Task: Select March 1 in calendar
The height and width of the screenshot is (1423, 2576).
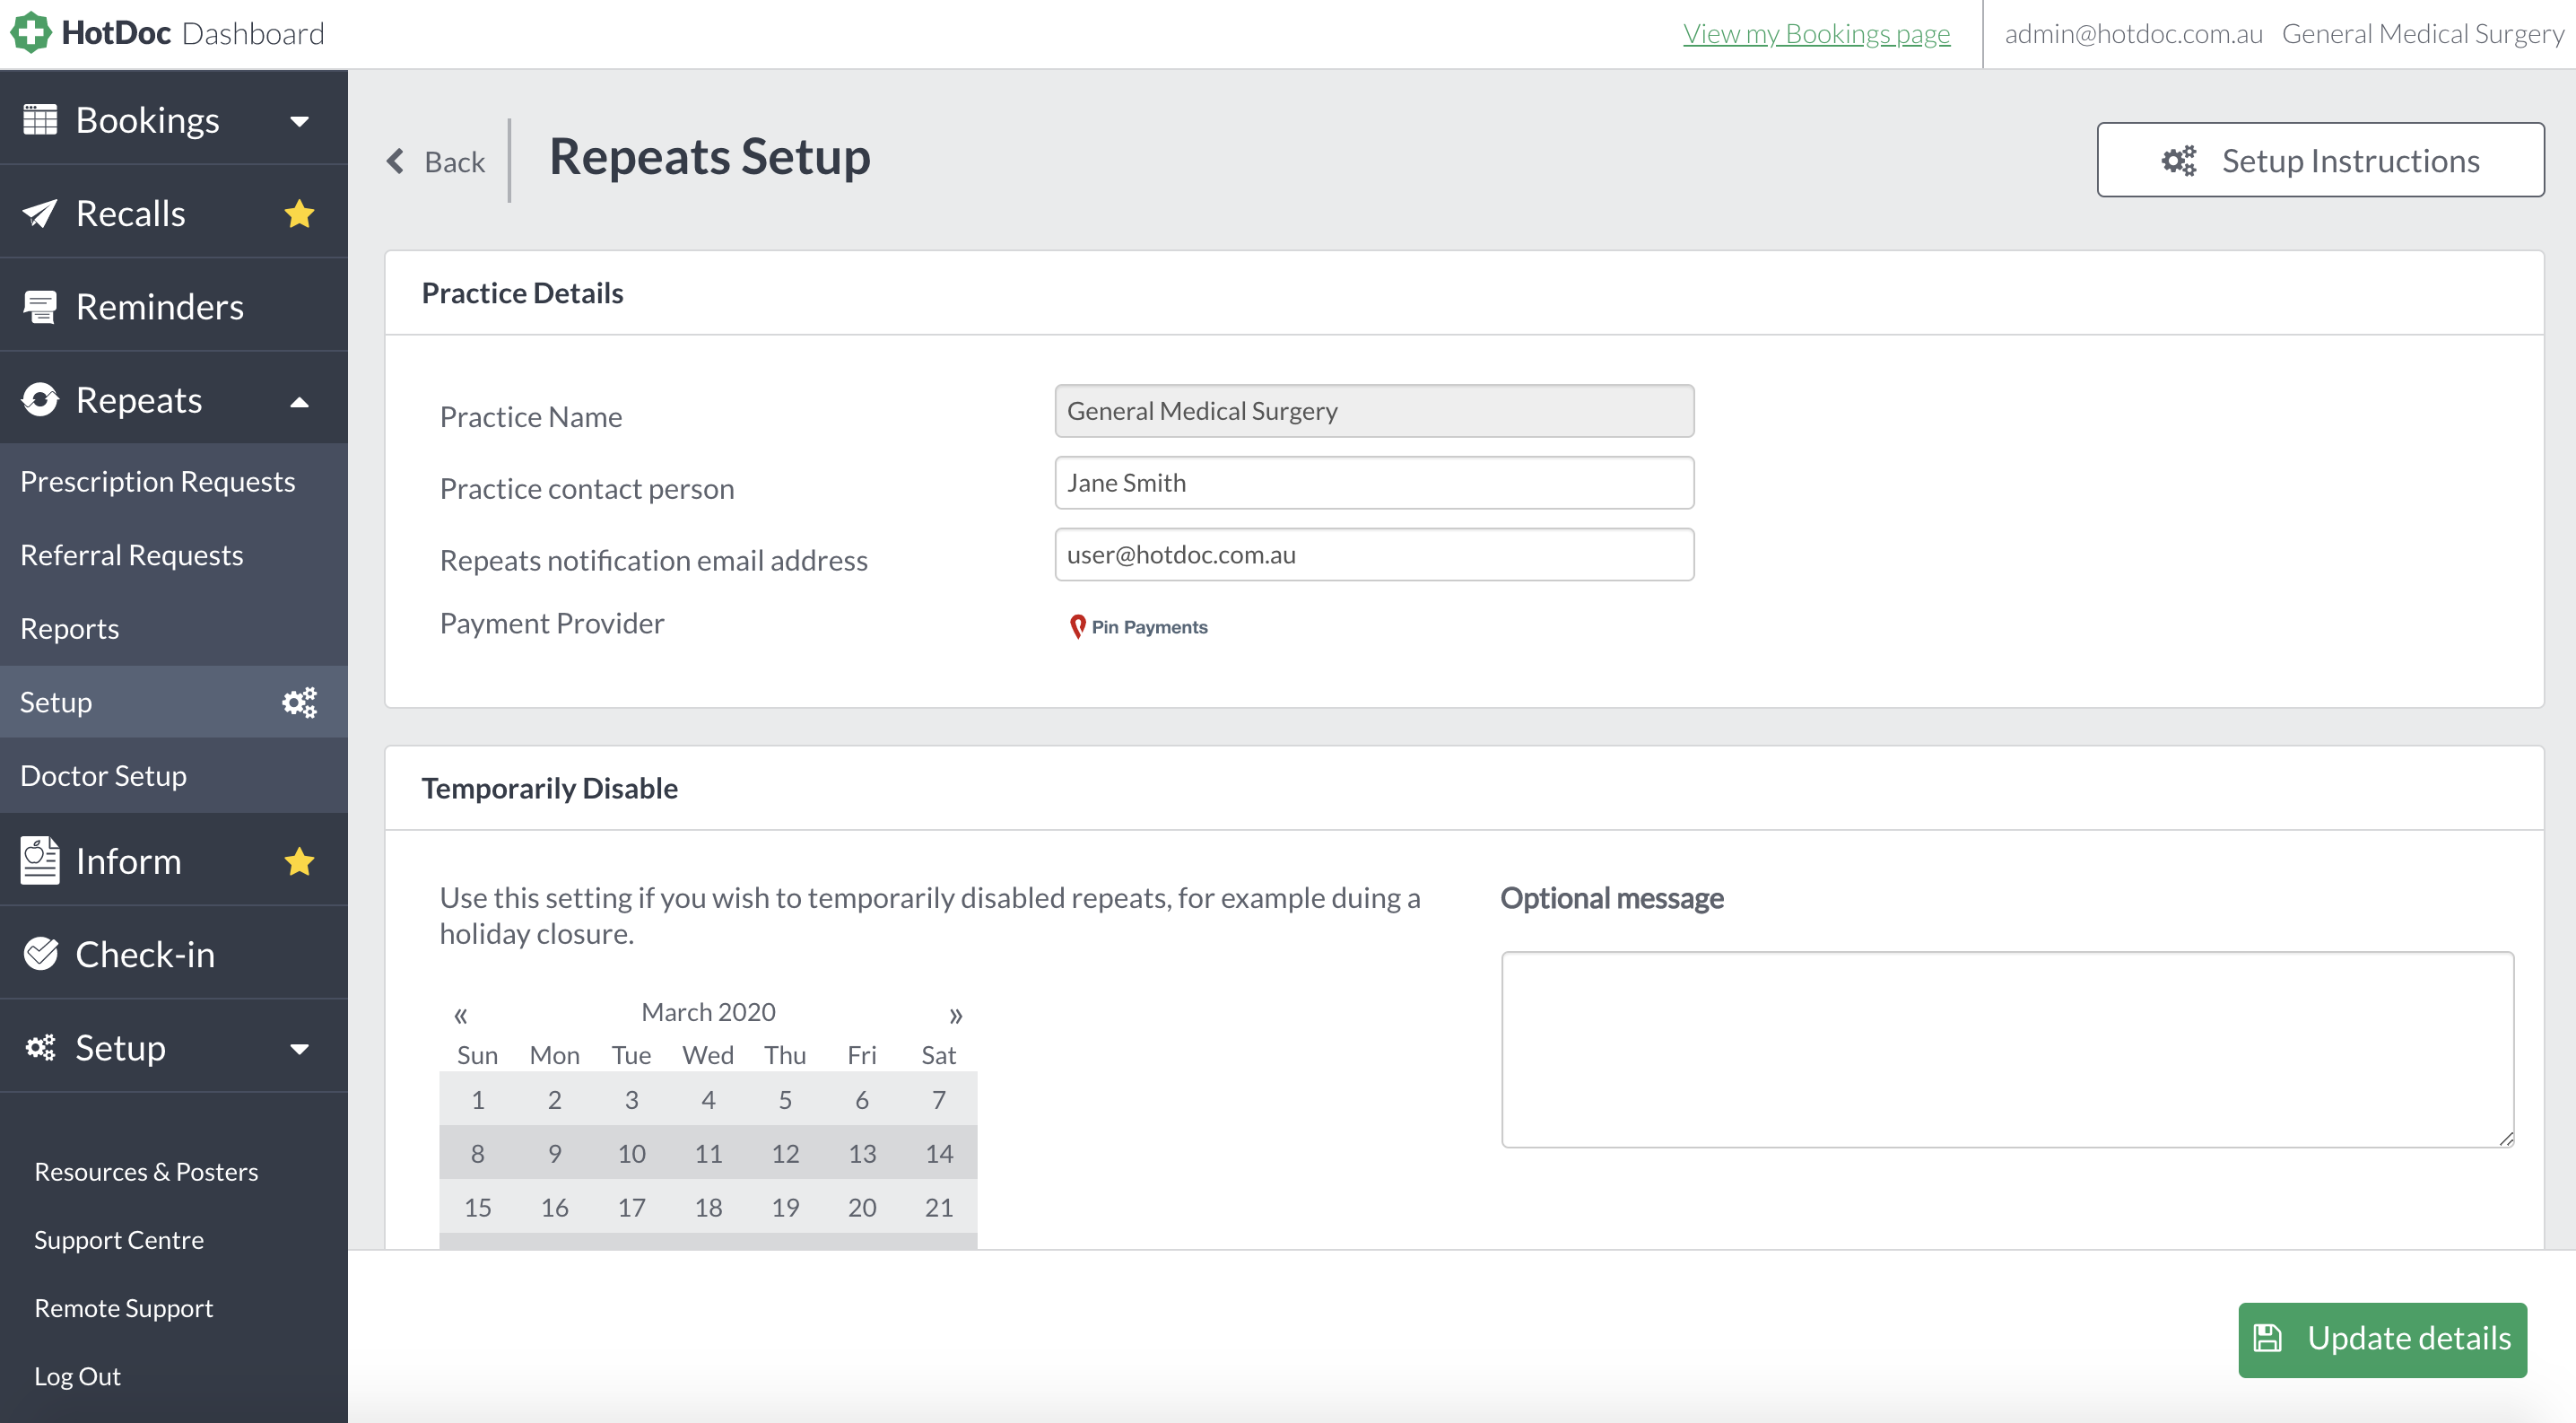Action: [478, 1099]
